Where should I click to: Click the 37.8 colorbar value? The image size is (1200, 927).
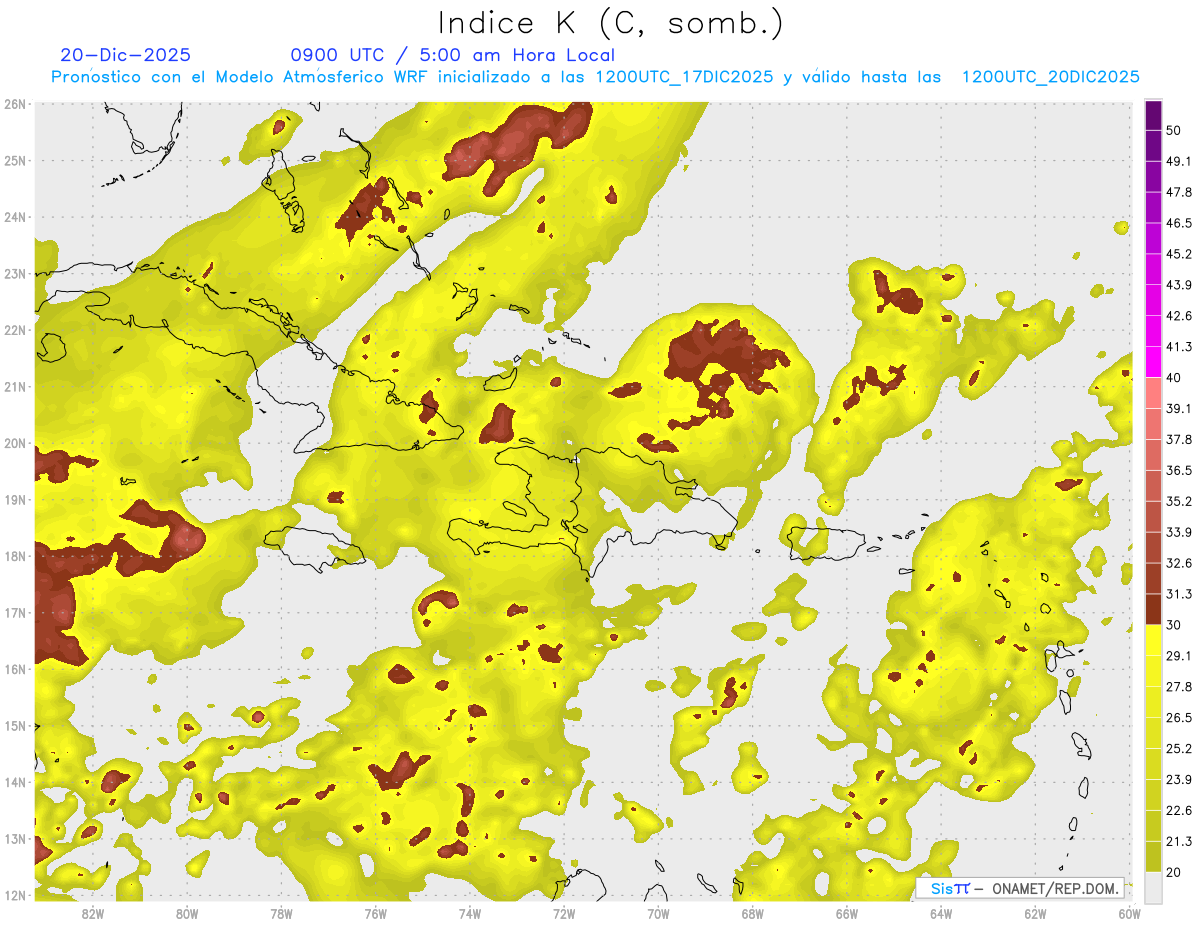(1179, 440)
